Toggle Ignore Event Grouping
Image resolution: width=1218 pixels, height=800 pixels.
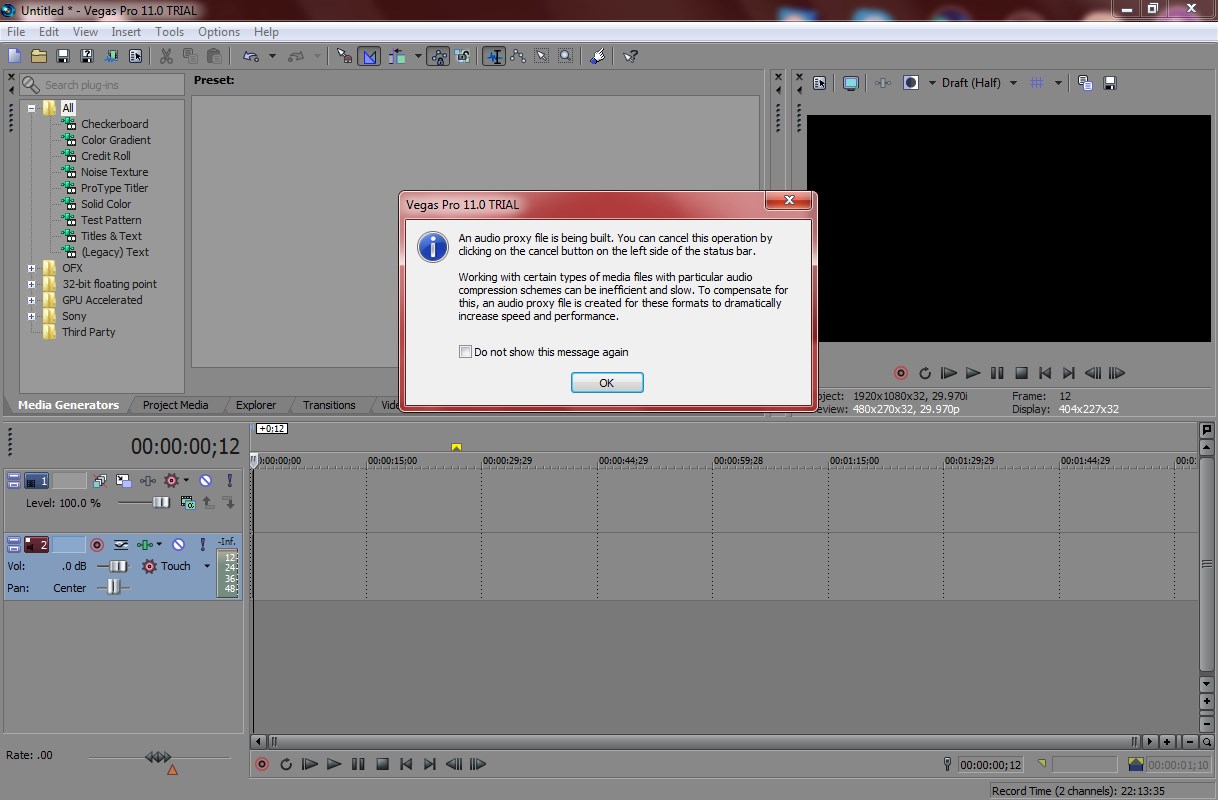click(463, 56)
